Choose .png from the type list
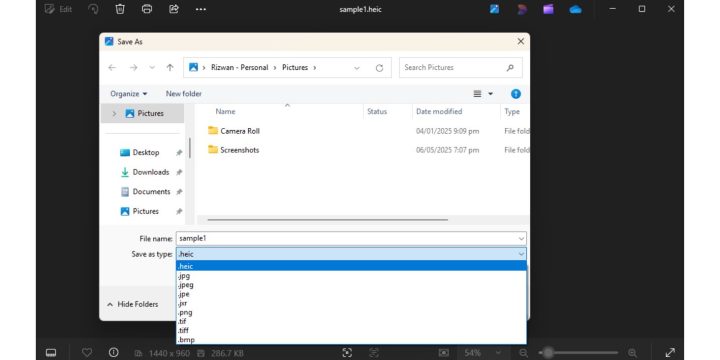Viewport: 720px width, 360px height. pos(351,313)
